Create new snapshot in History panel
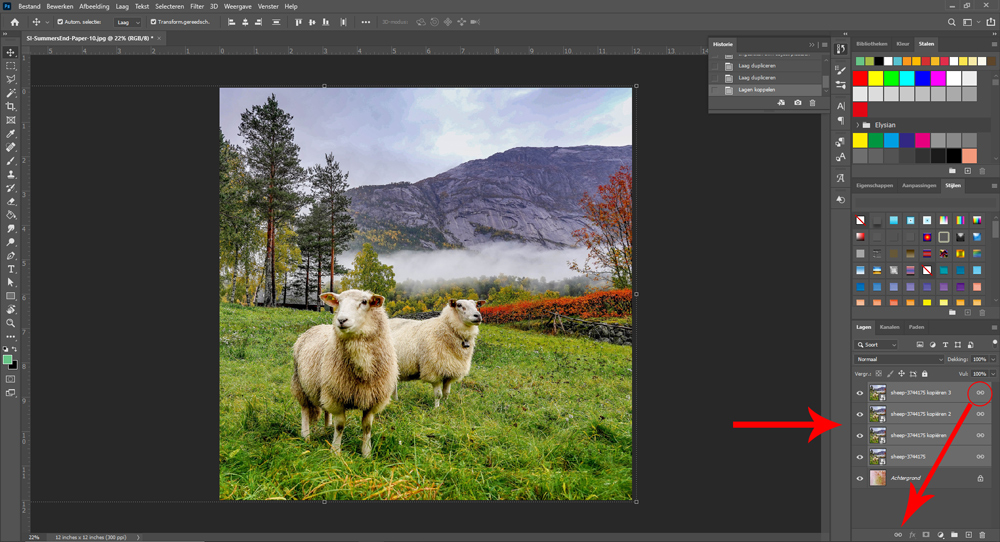Image resolution: width=1000 pixels, height=542 pixels. (x=797, y=103)
